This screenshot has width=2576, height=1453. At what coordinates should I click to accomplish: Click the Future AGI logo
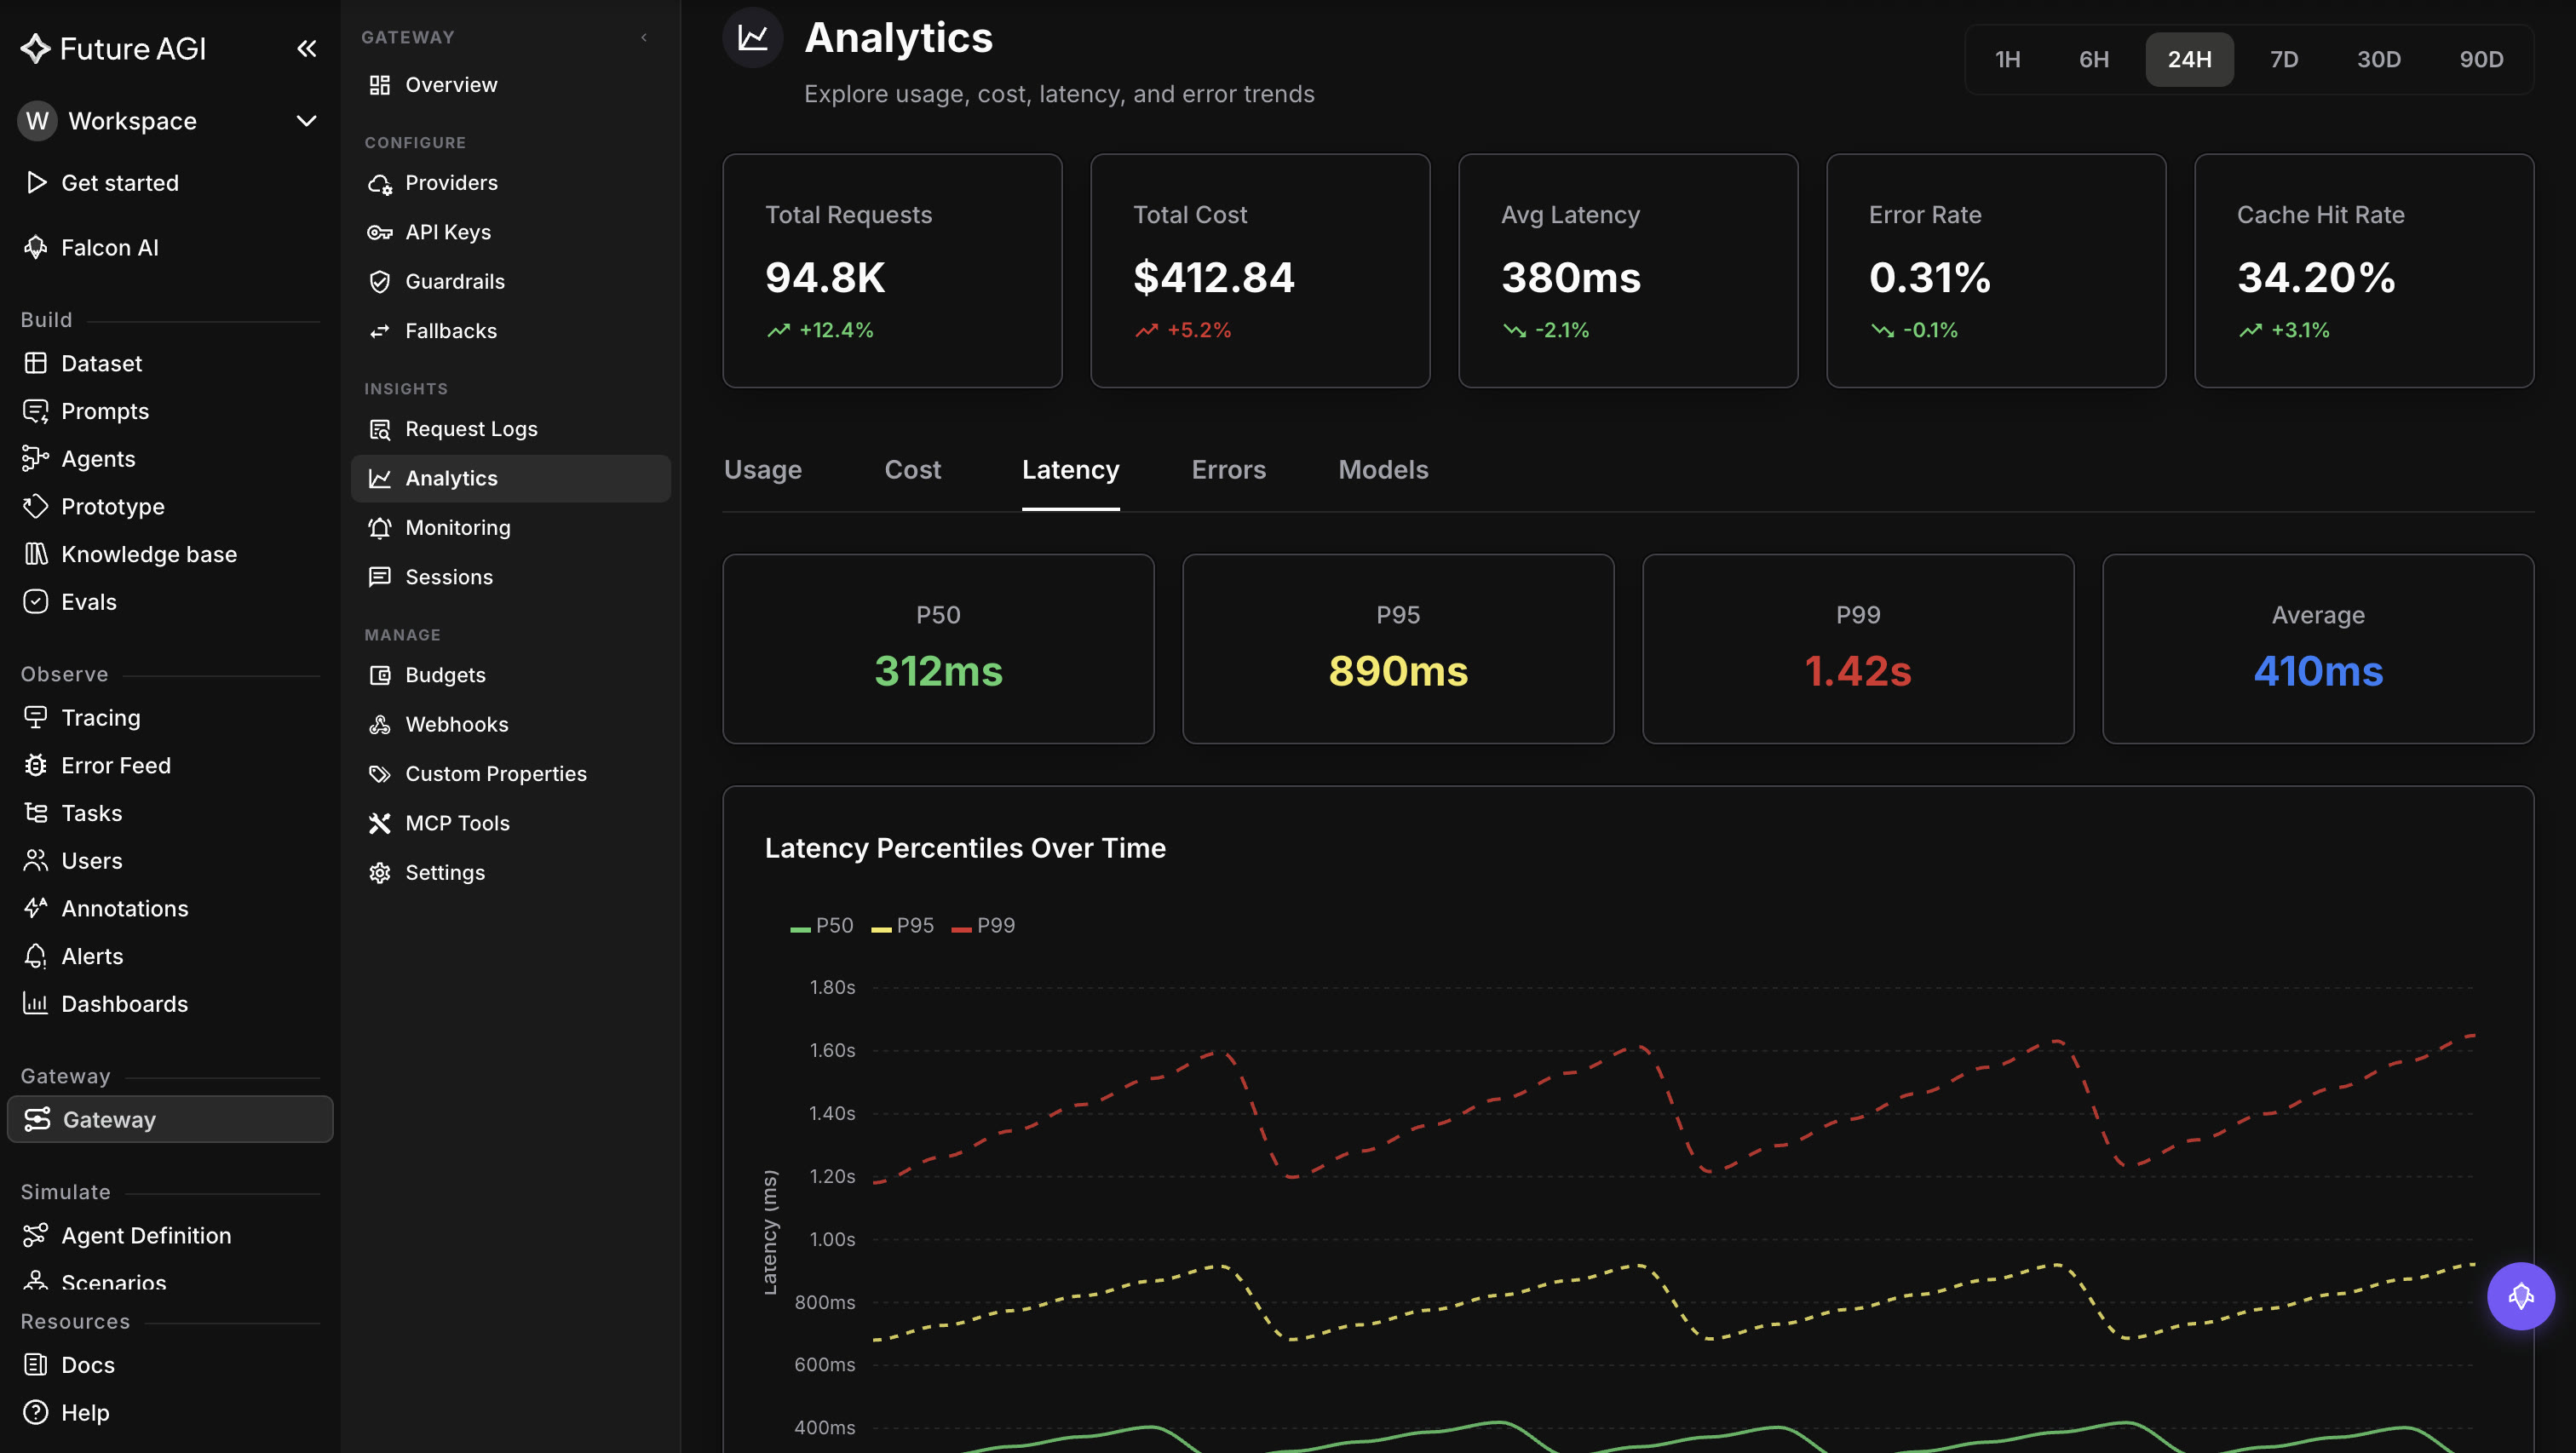(113, 48)
